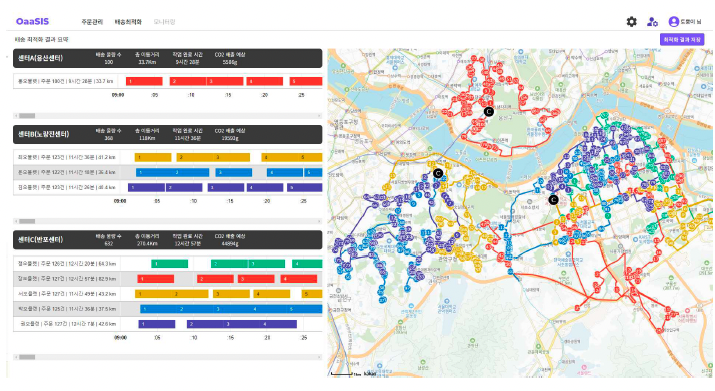The height and width of the screenshot is (391, 715).
Task: Click the purple profile avatar icon
Action: (674, 21)
